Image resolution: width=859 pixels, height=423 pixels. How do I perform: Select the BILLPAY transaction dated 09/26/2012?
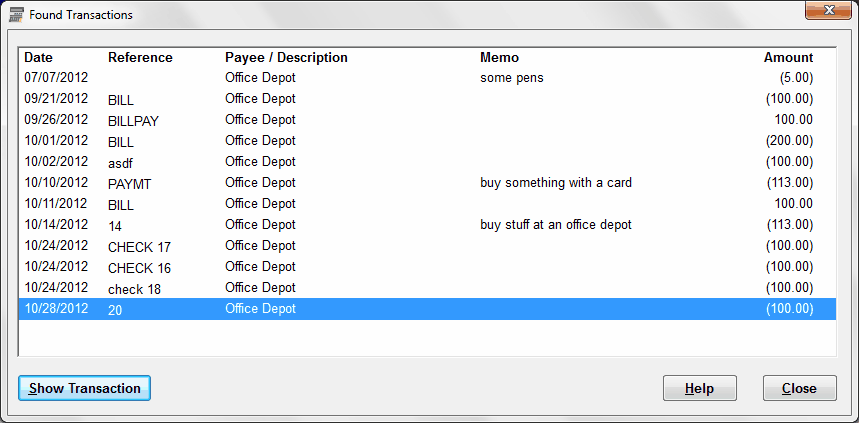pos(427,120)
